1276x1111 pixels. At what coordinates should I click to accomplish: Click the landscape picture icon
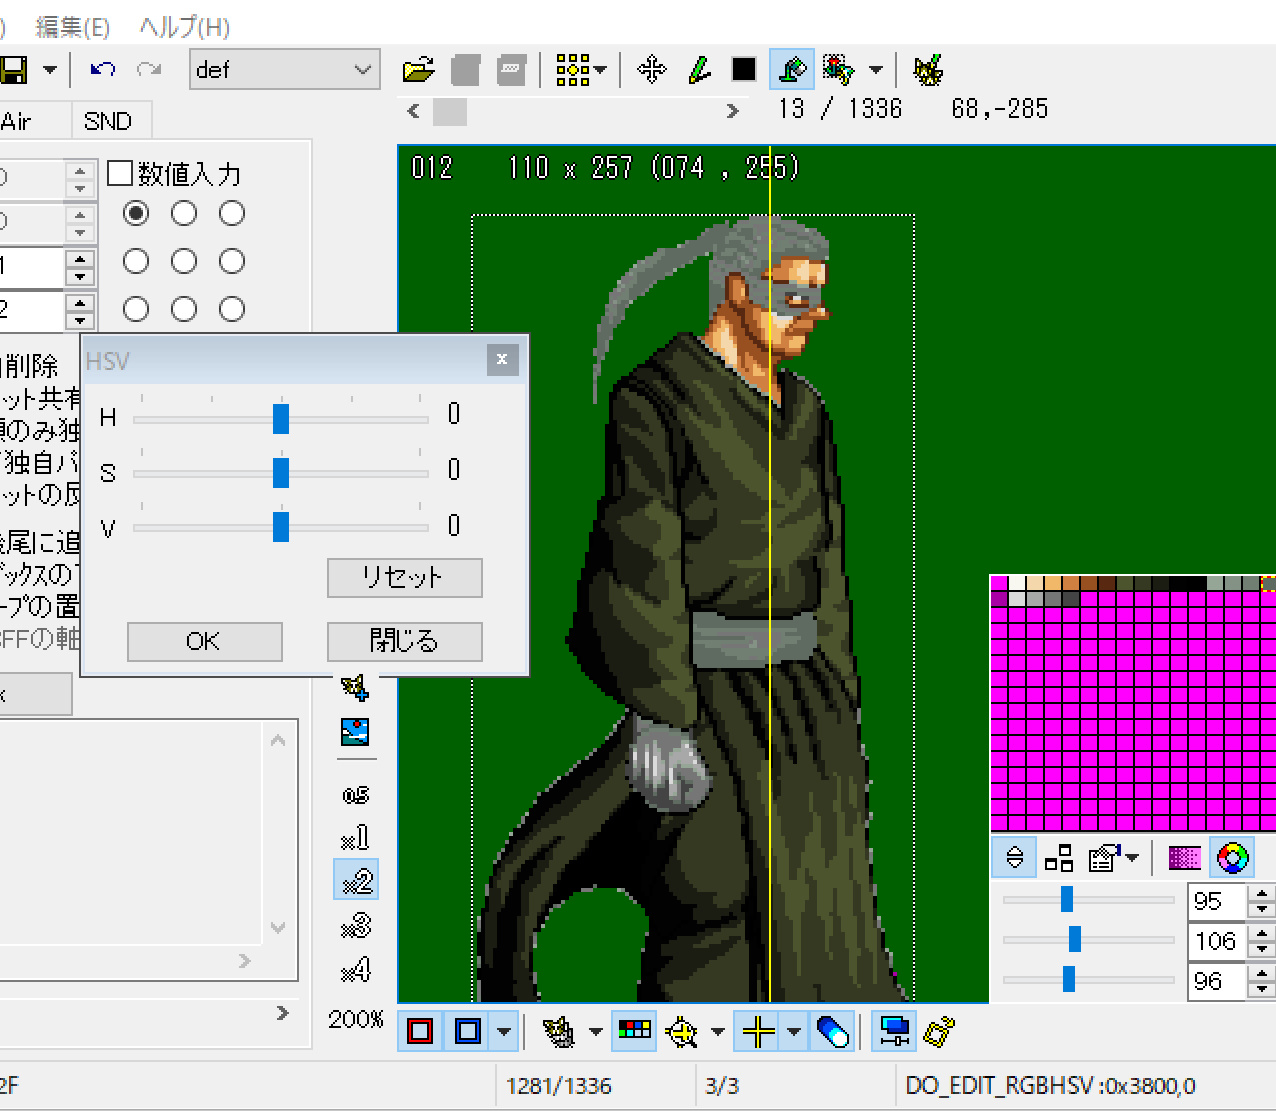tap(355, 732)
